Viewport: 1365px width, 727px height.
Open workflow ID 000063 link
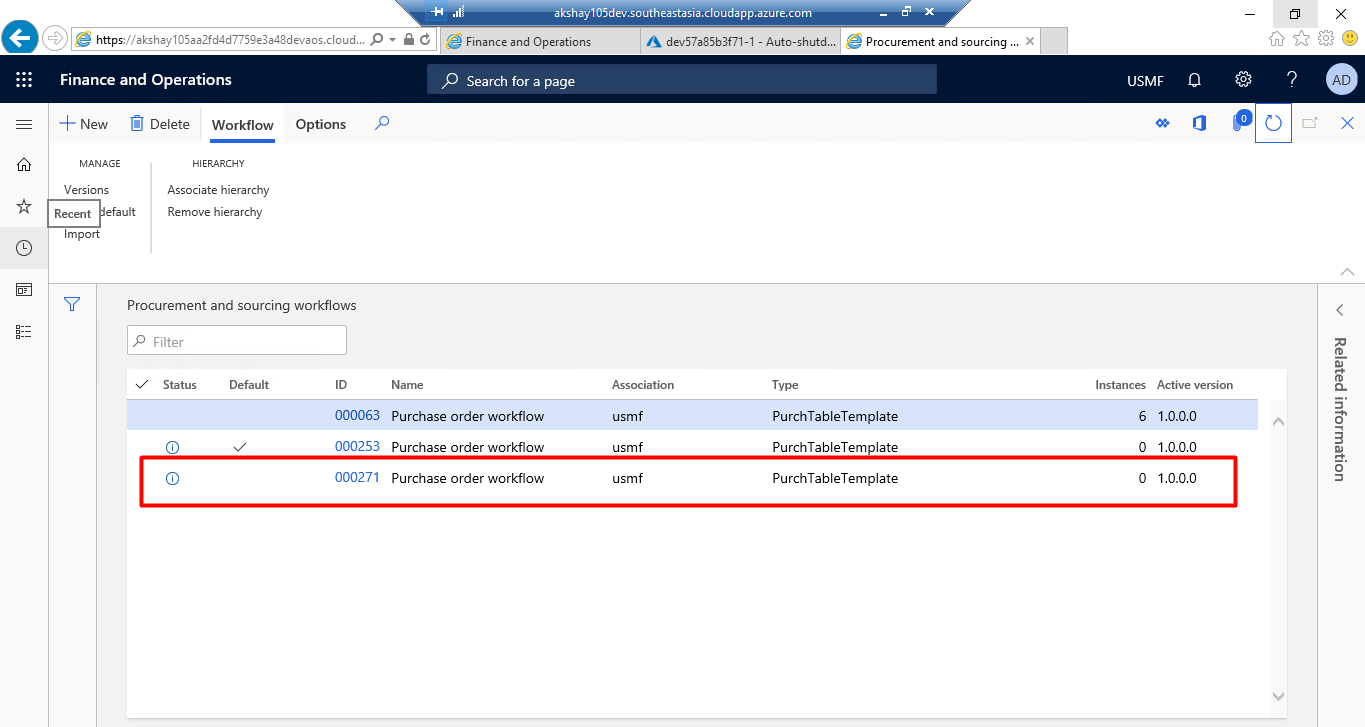(357, 415)
